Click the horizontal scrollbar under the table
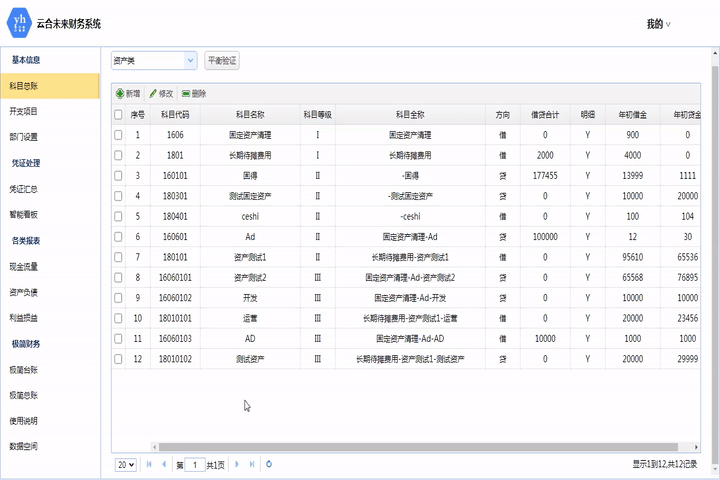Image resolution: width=720 pixels, height=480 pixels. click(400, 447)
